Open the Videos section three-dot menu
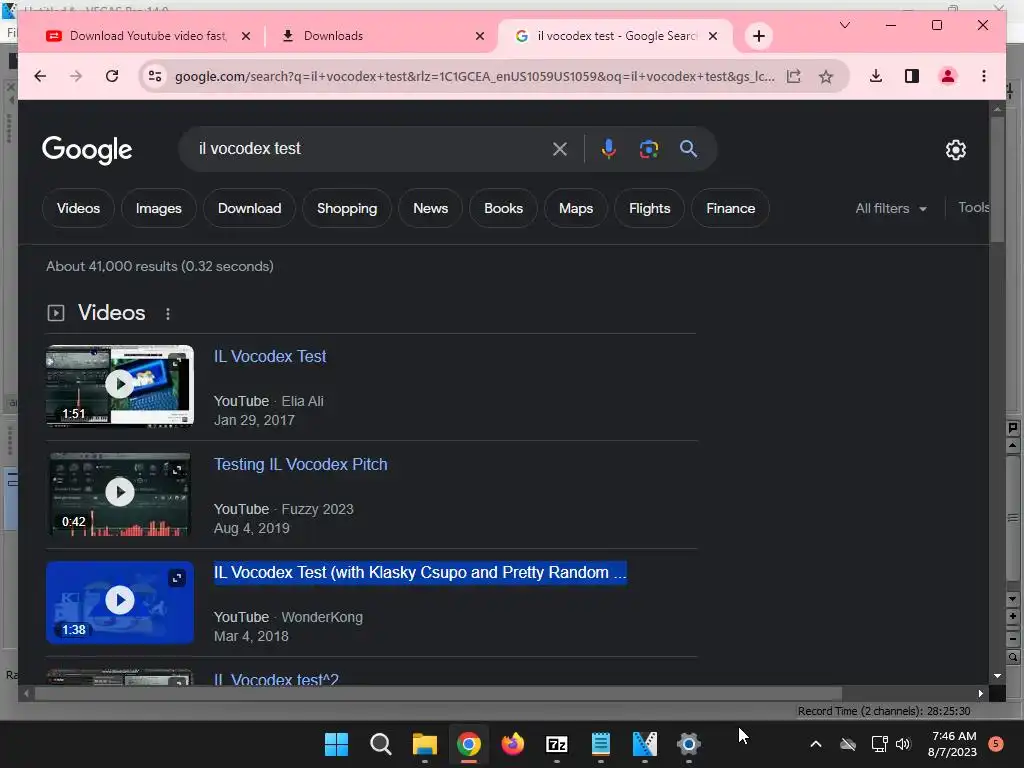 168,314
